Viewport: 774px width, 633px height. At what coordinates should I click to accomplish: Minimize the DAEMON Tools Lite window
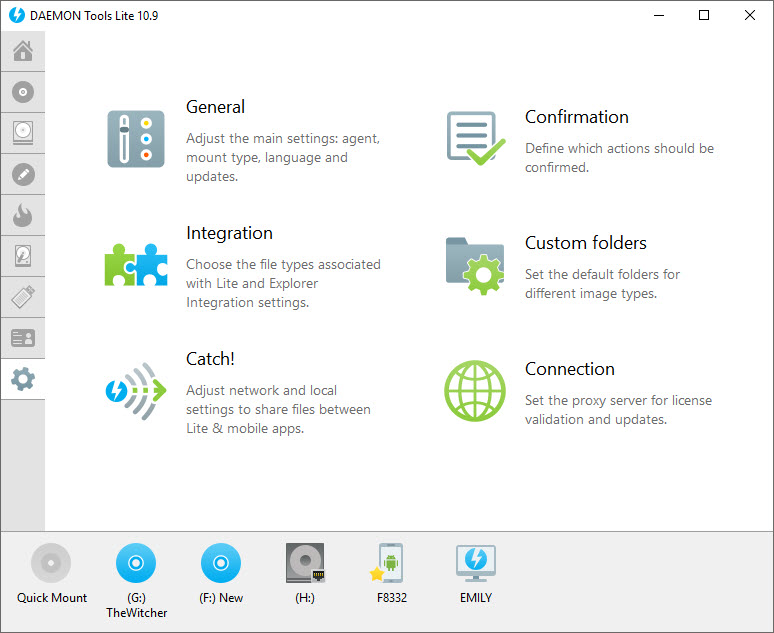[659, 15]
